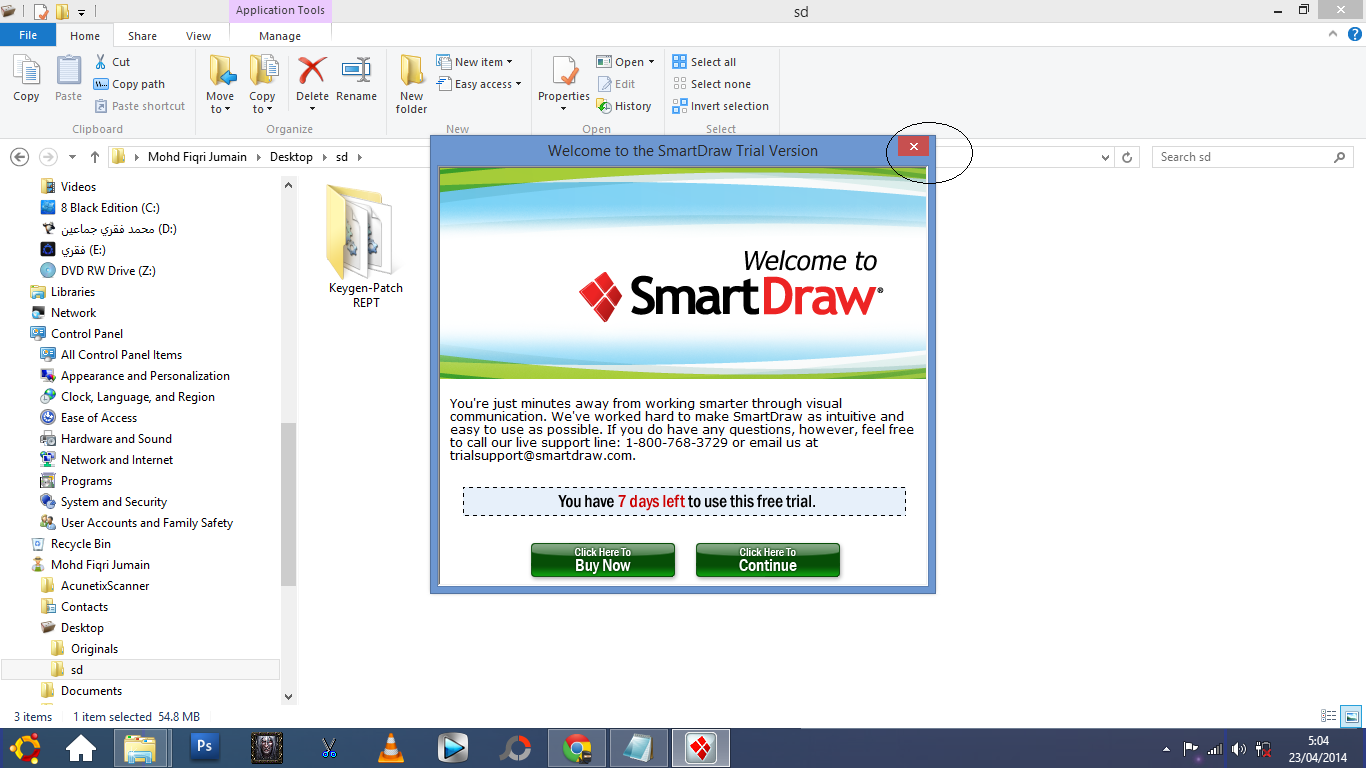Viewport: 1366px width, 768px height.
Task: Open the Move to dropdown
Action: click(219, 82)
